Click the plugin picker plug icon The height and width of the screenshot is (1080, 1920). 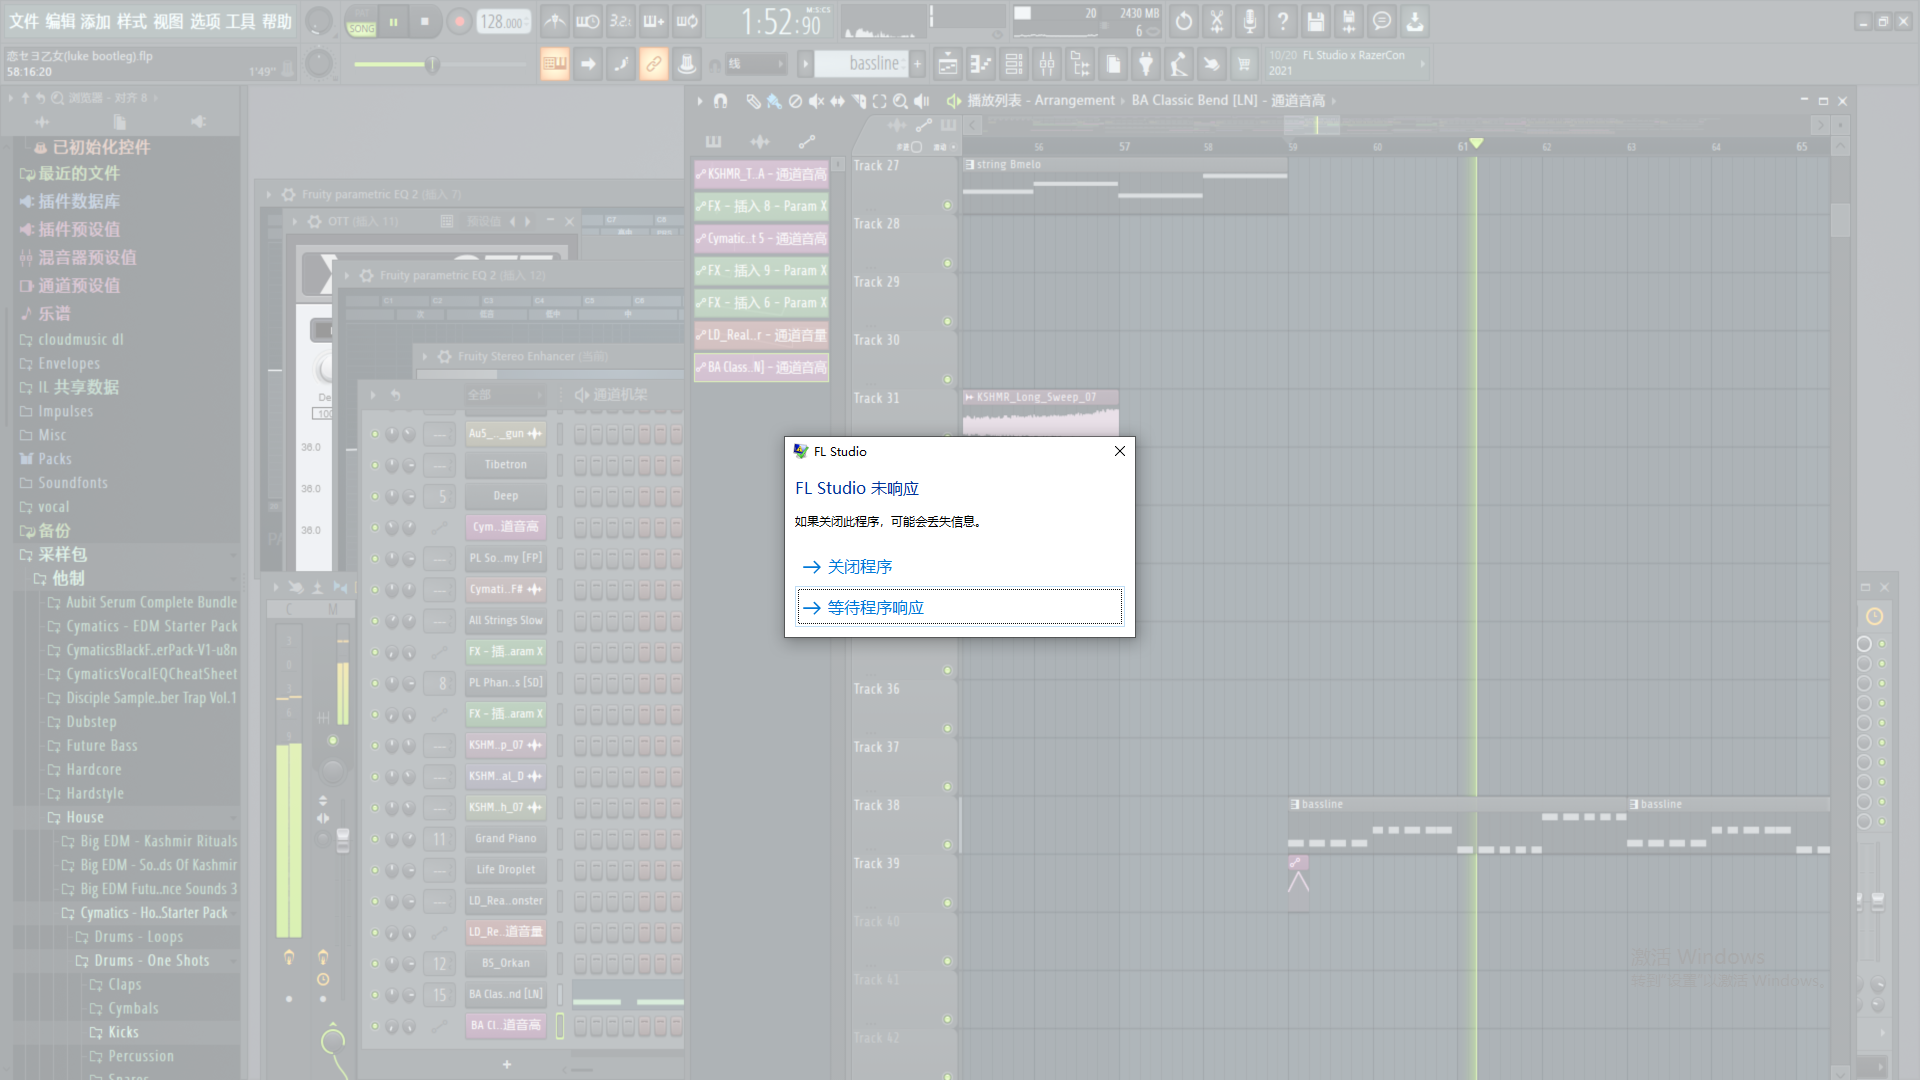[1146, 65]
